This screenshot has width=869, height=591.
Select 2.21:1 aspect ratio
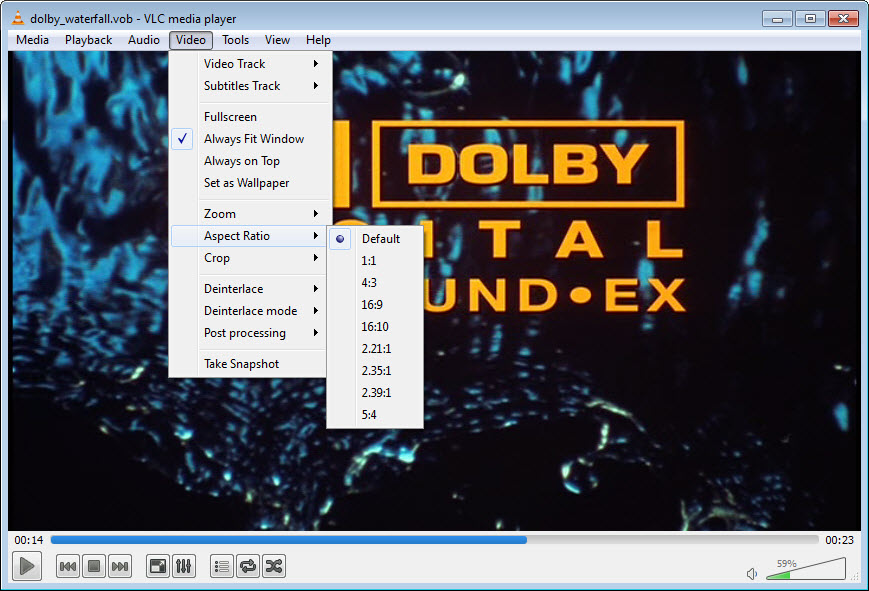375,349
